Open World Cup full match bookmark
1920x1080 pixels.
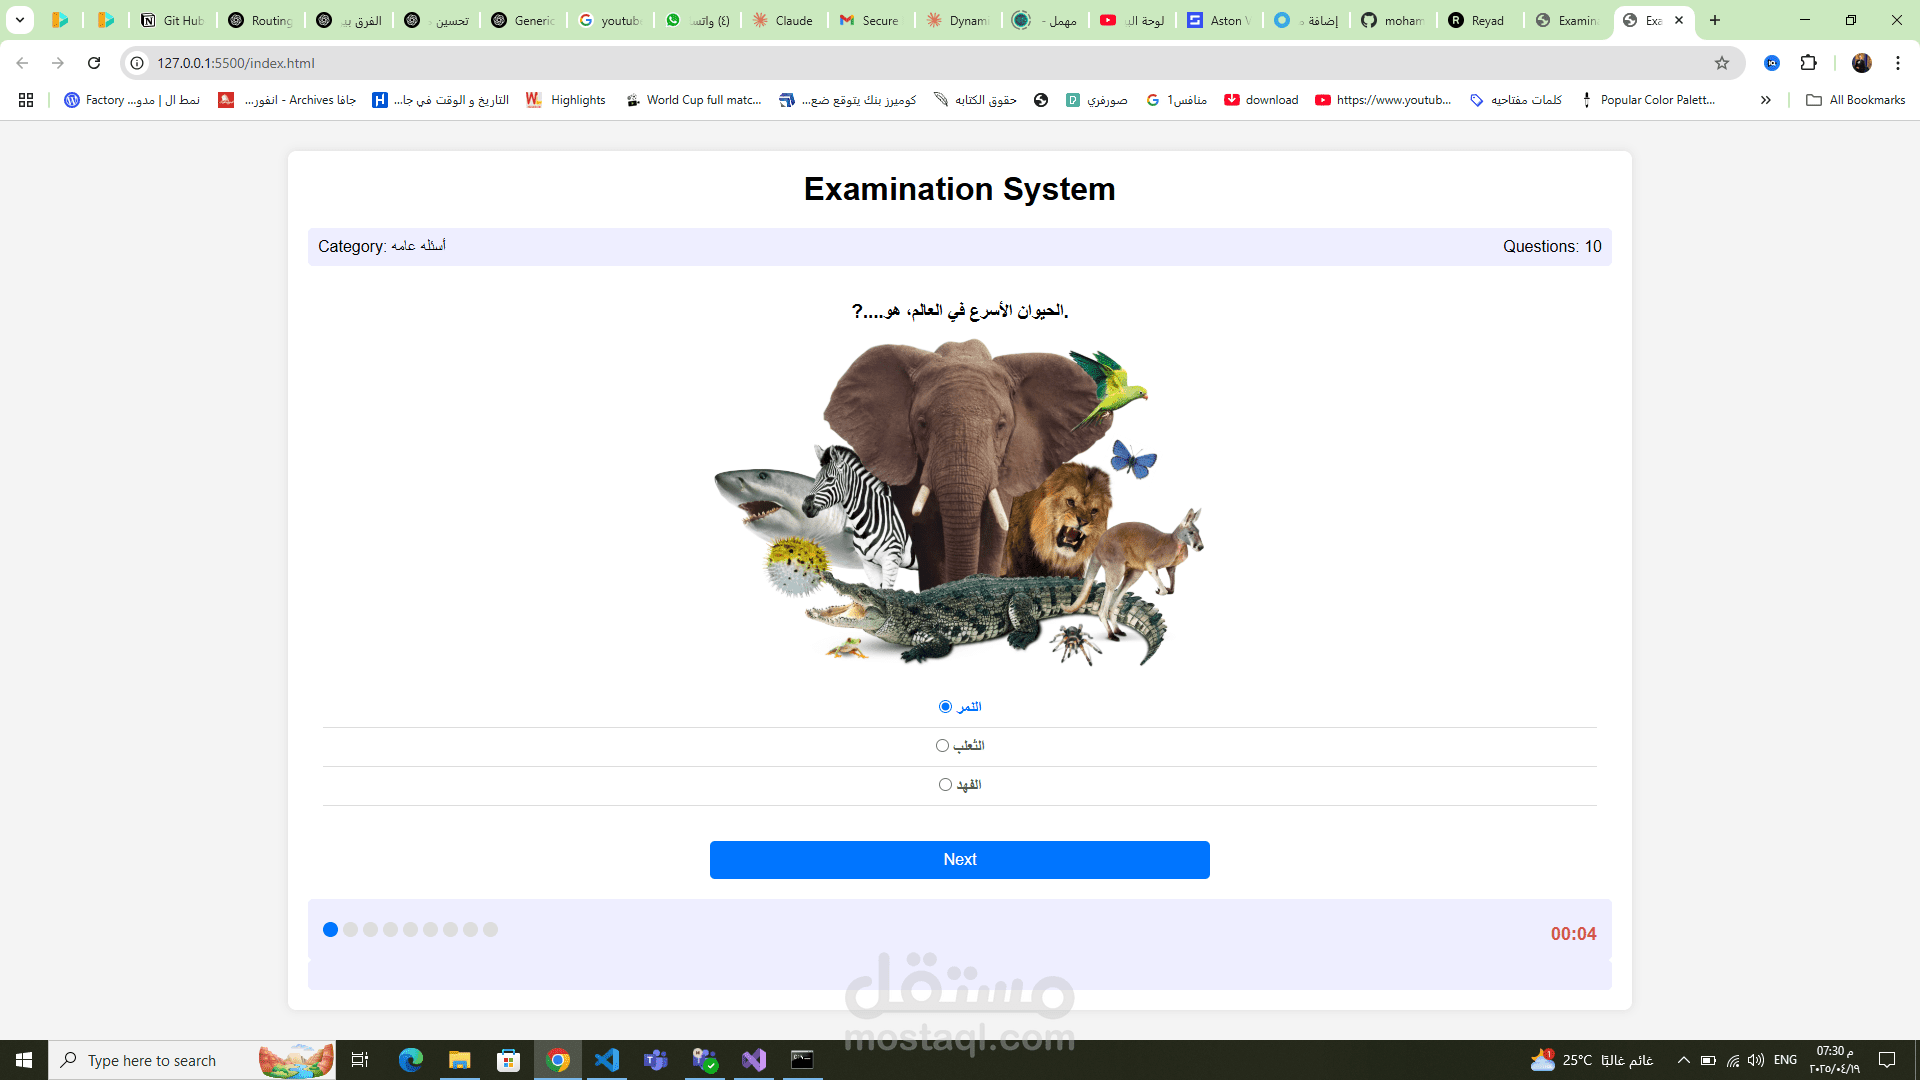point(693,100)
